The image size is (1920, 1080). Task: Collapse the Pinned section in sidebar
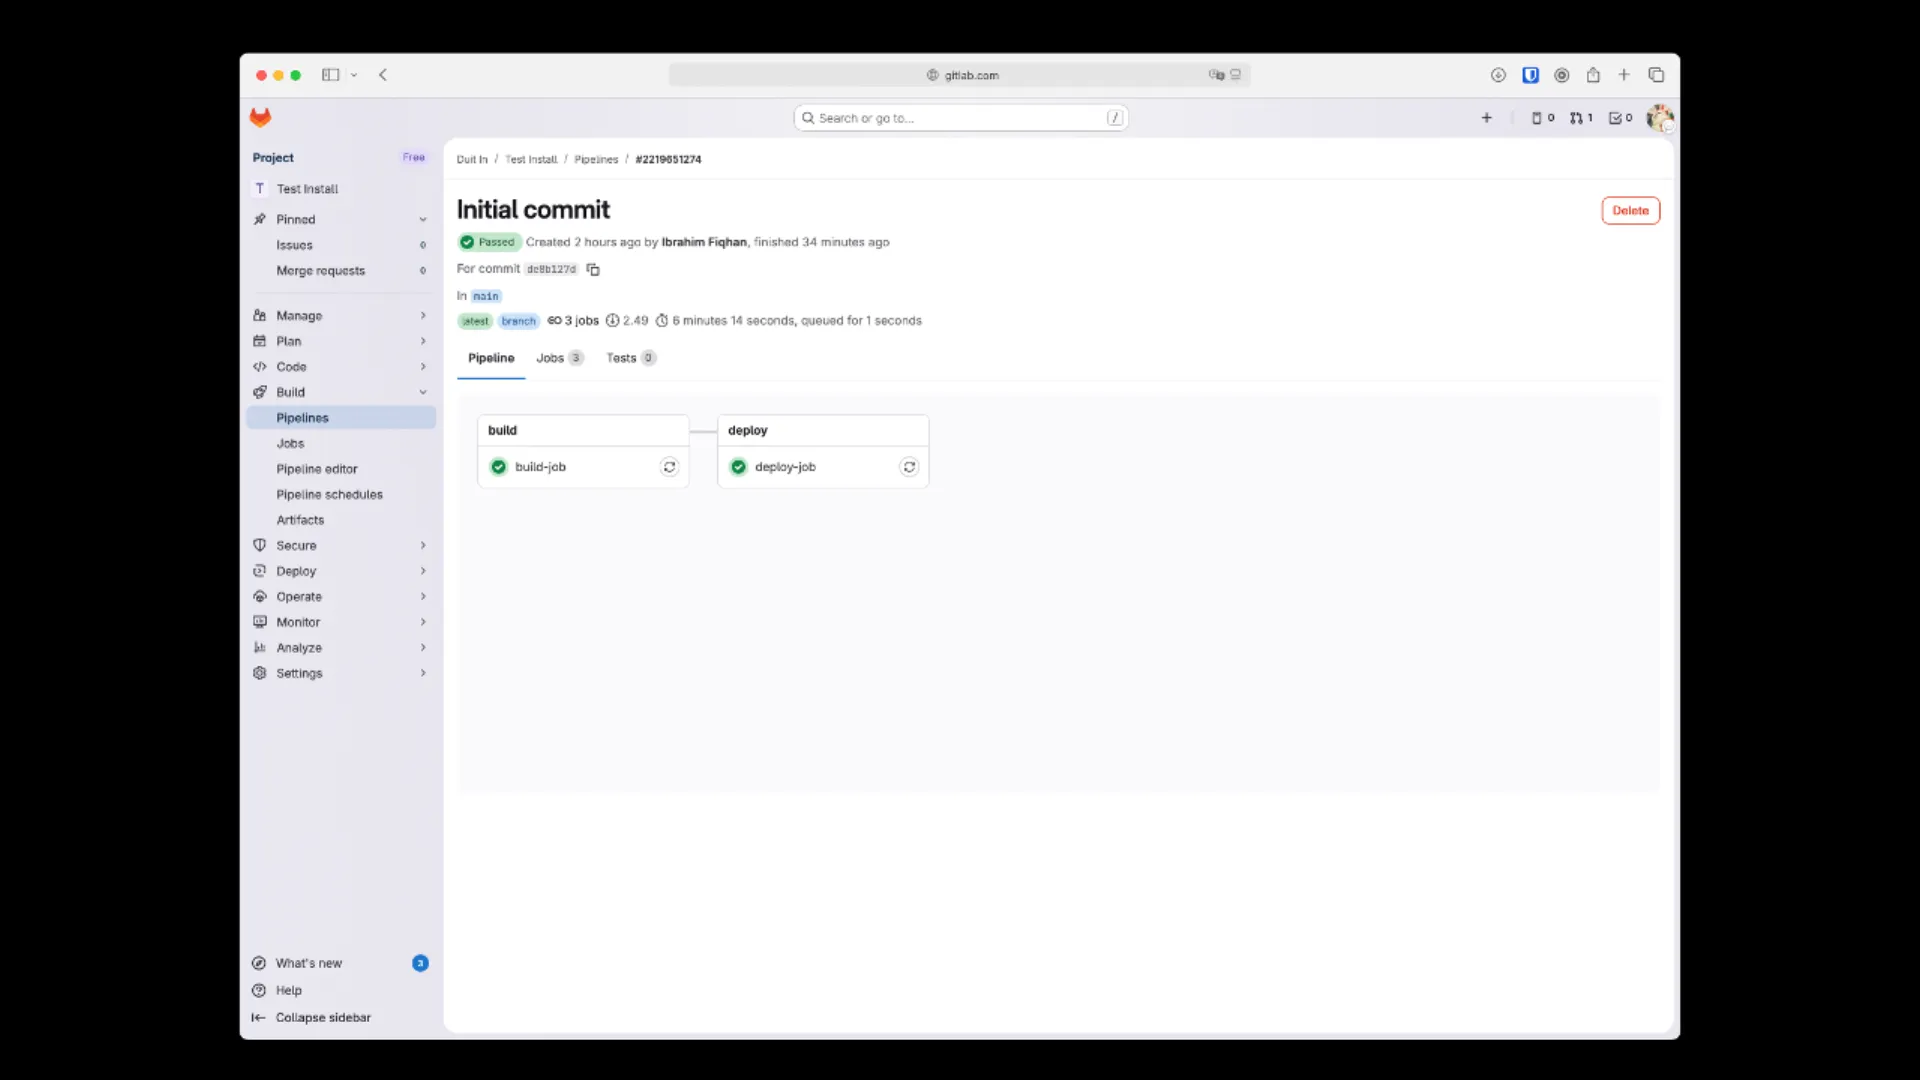(x=423, y=220)
